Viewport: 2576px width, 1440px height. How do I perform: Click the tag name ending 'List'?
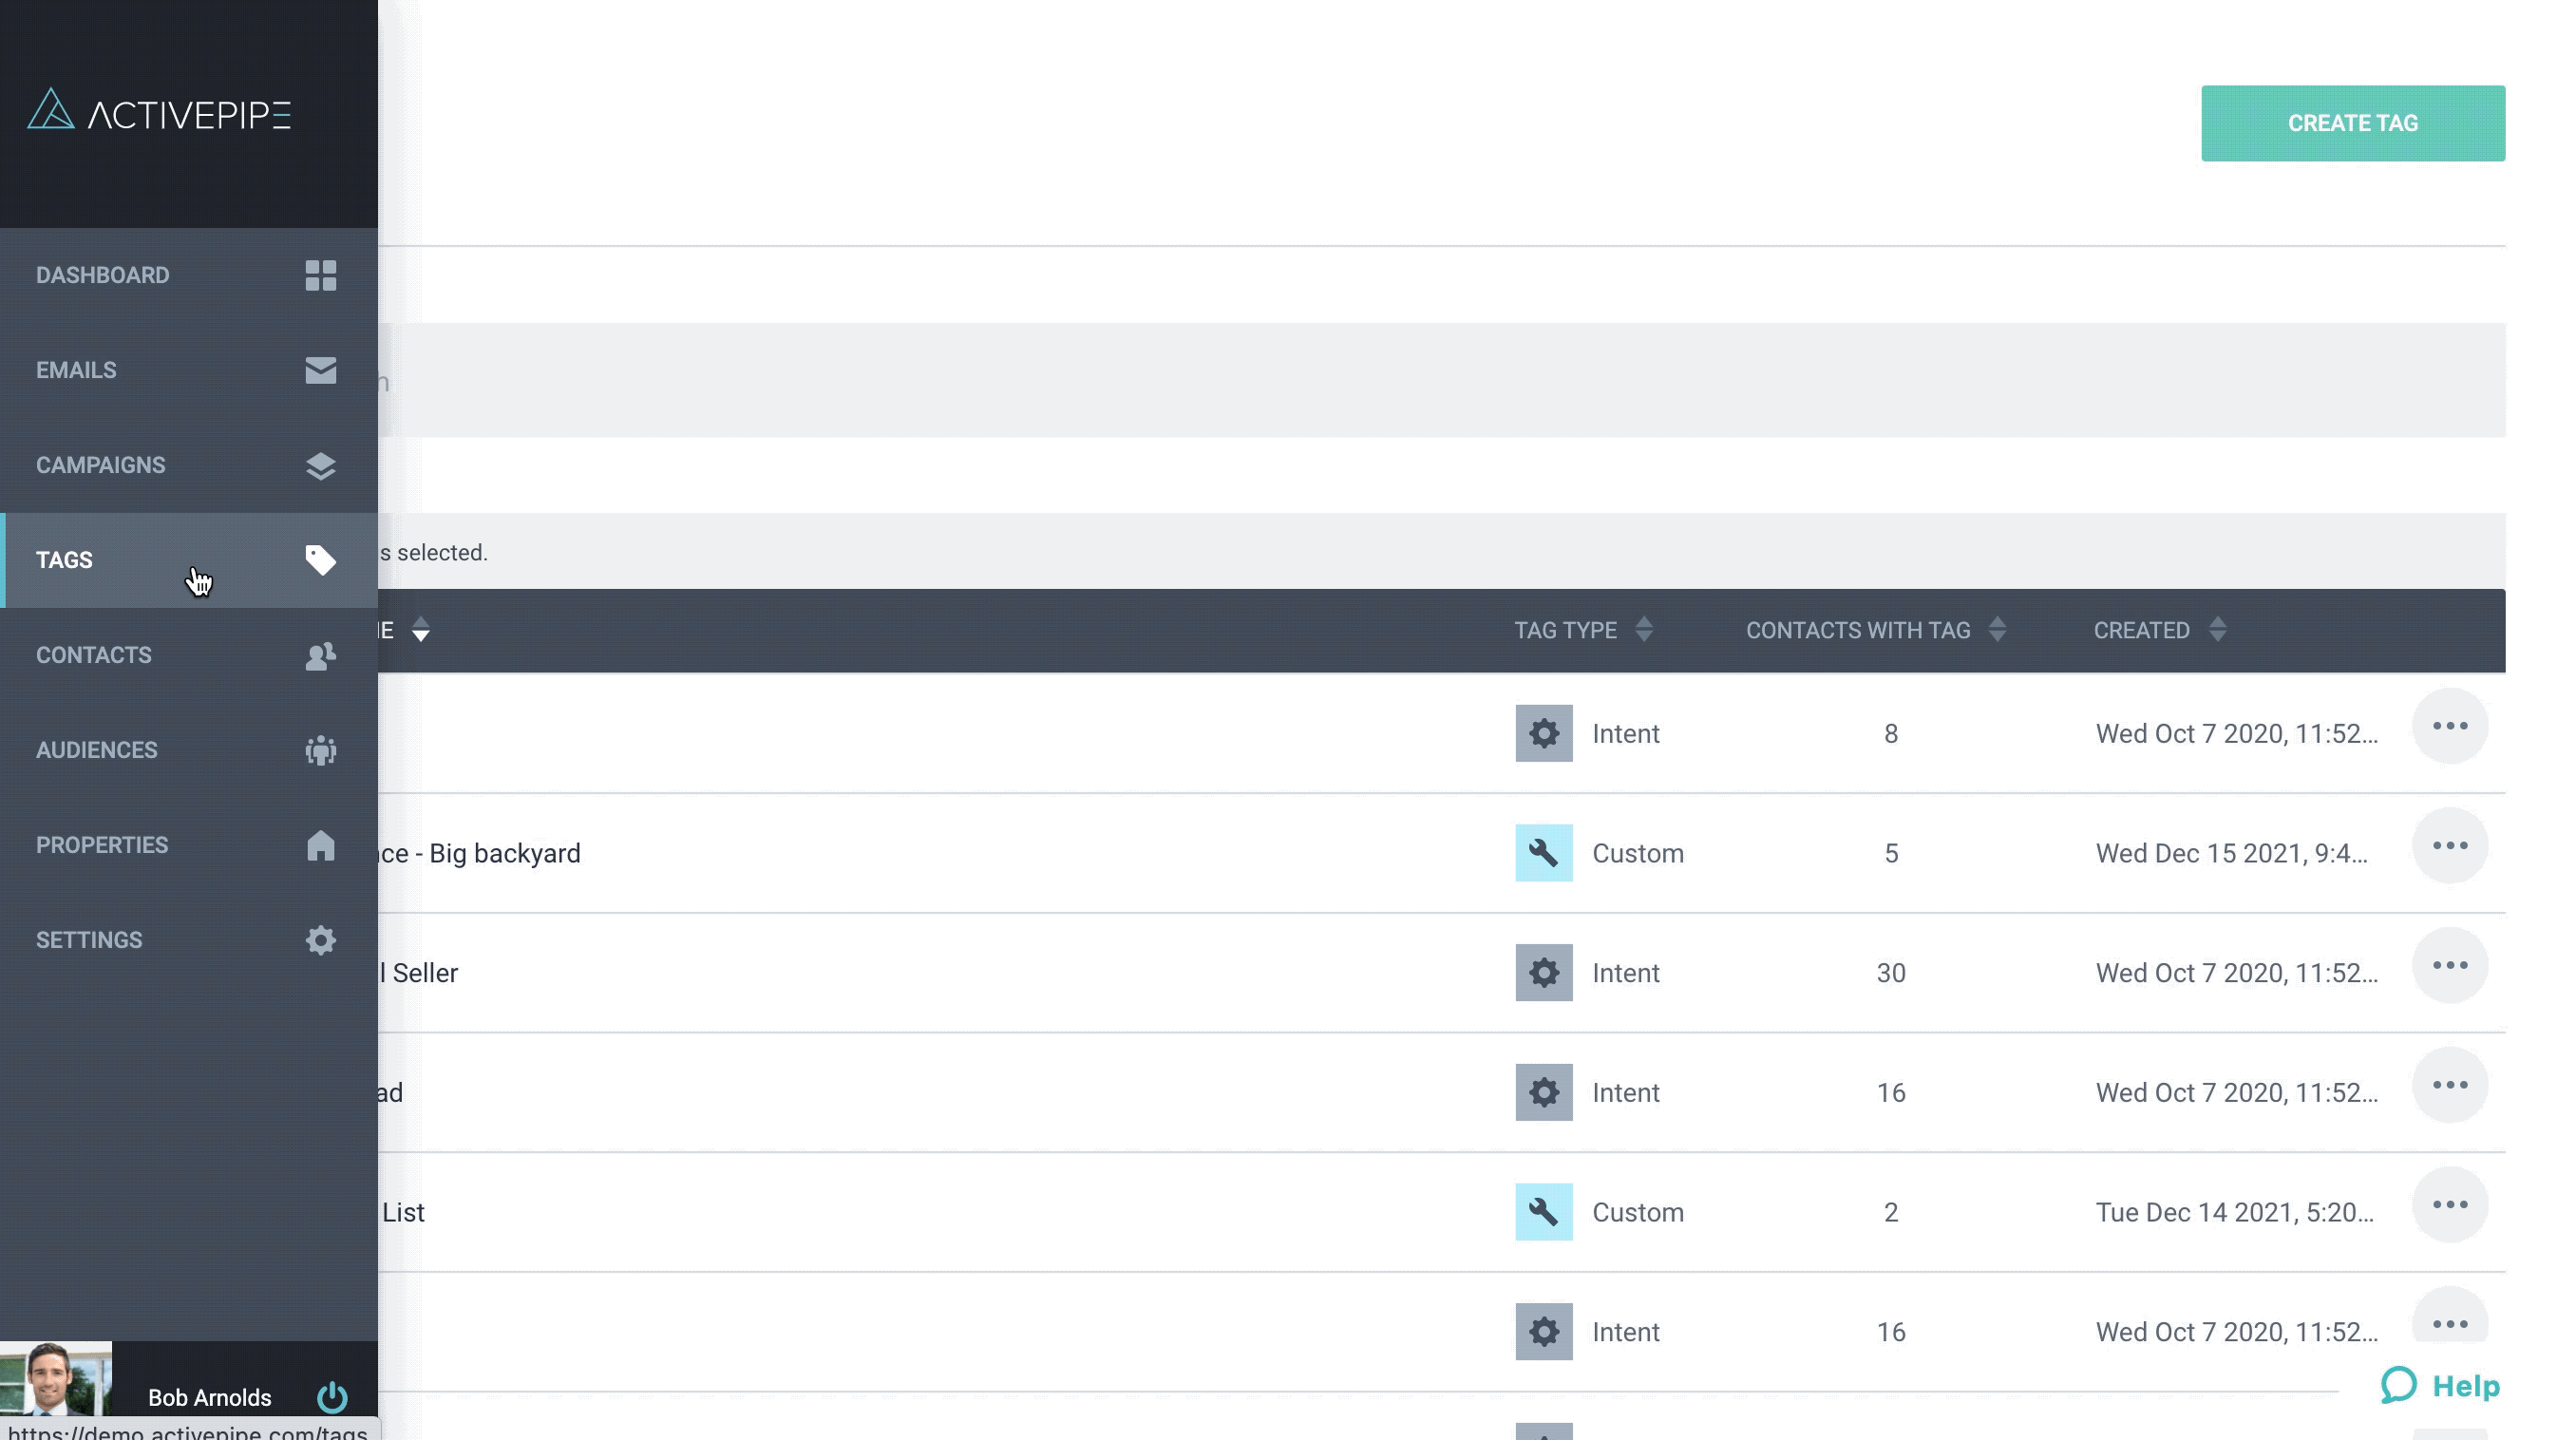(x=403, y=1212)
